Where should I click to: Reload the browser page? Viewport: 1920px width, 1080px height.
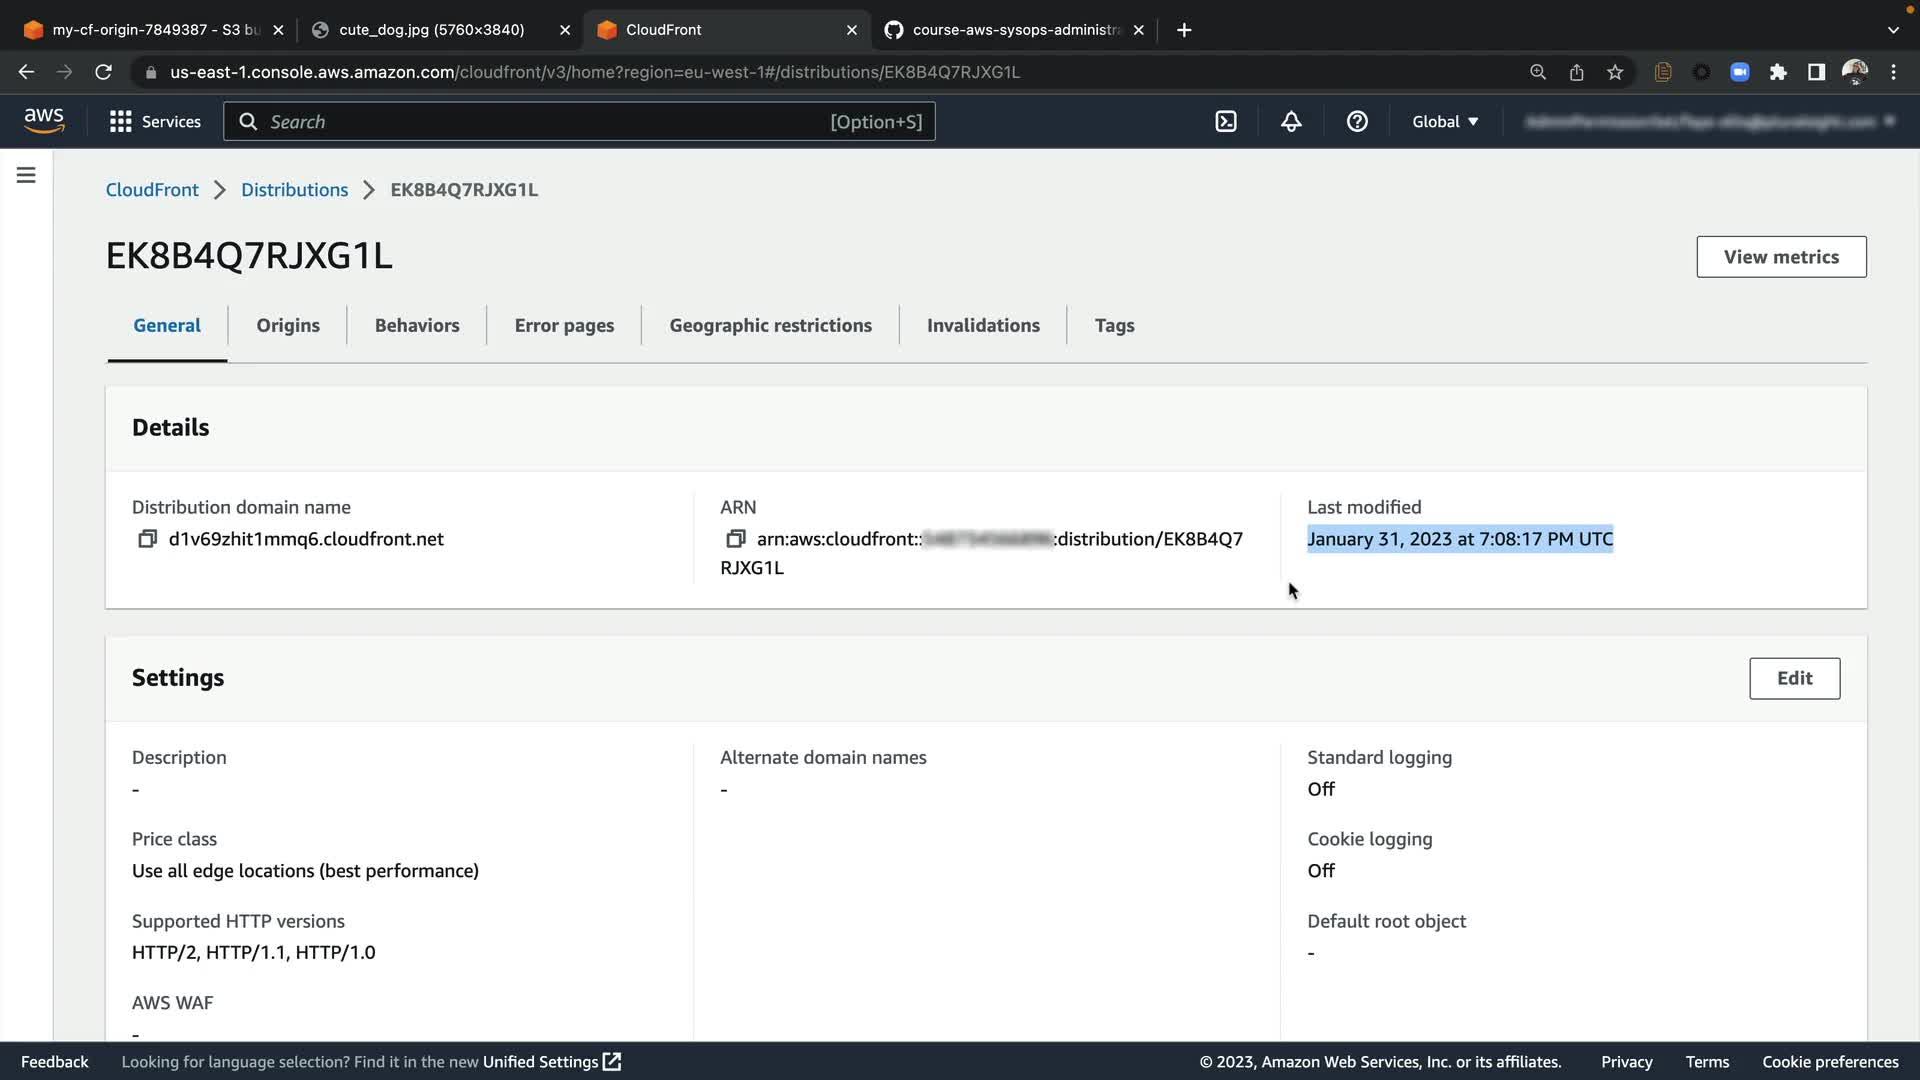(103, 72)
